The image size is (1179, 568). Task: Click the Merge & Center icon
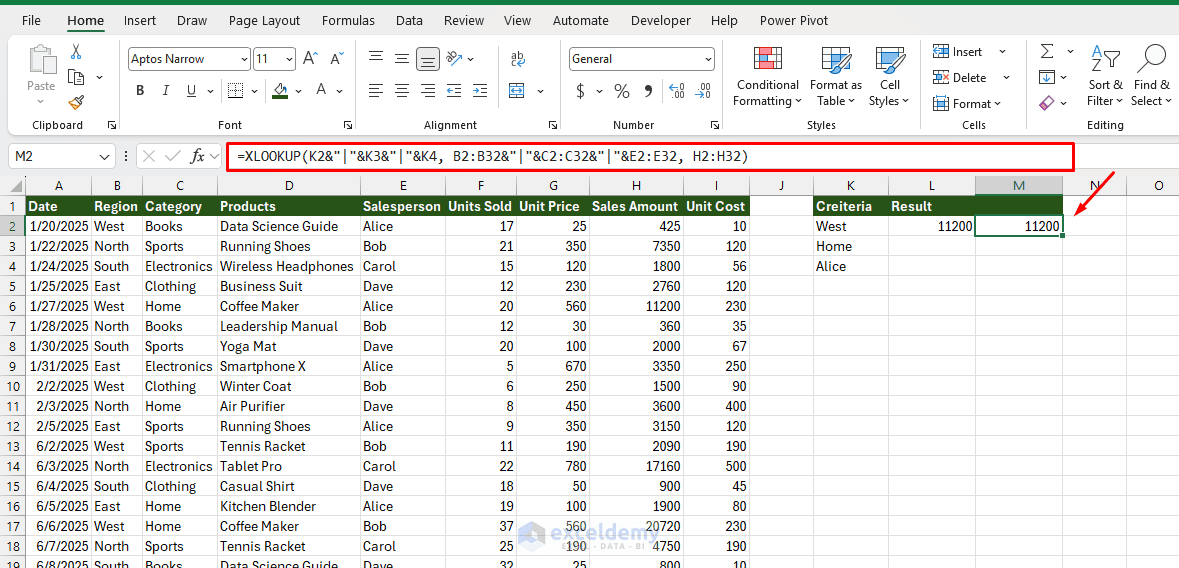point(517,90)
